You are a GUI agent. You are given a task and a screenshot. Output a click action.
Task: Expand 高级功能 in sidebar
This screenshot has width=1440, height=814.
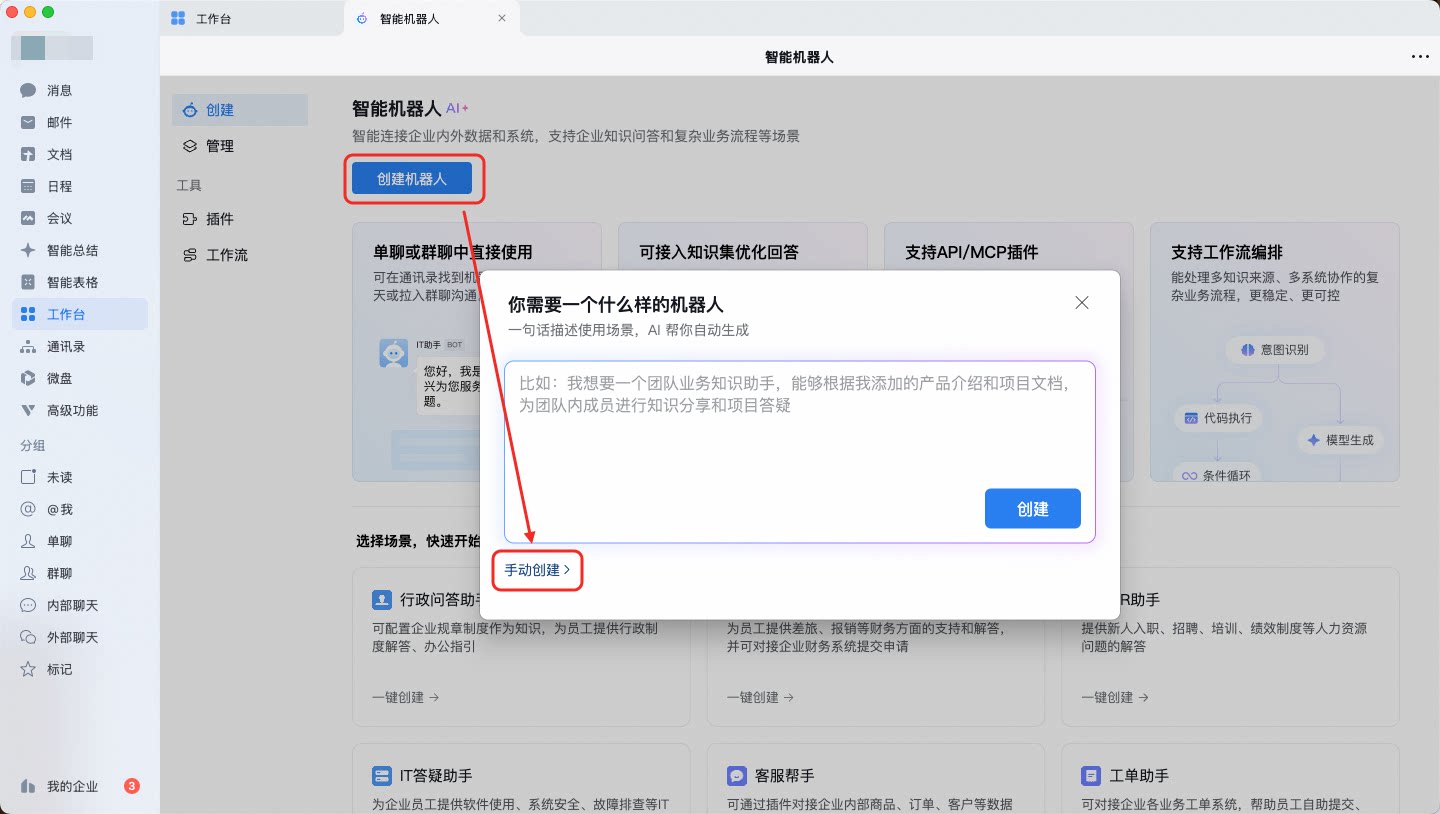(72, 410)
